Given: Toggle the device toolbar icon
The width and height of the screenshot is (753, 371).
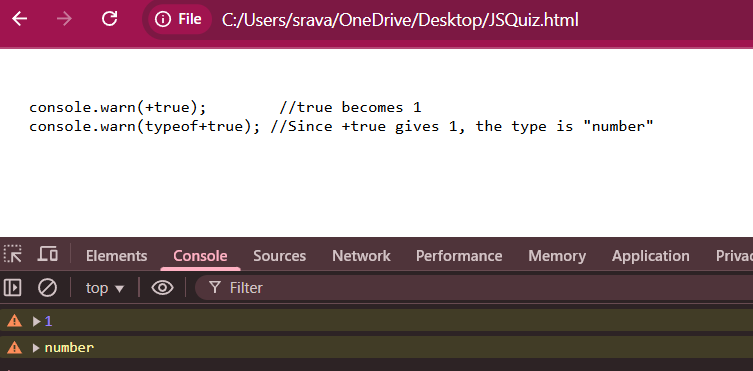Looking at the screenshot, I should click(x=48, y=254).
